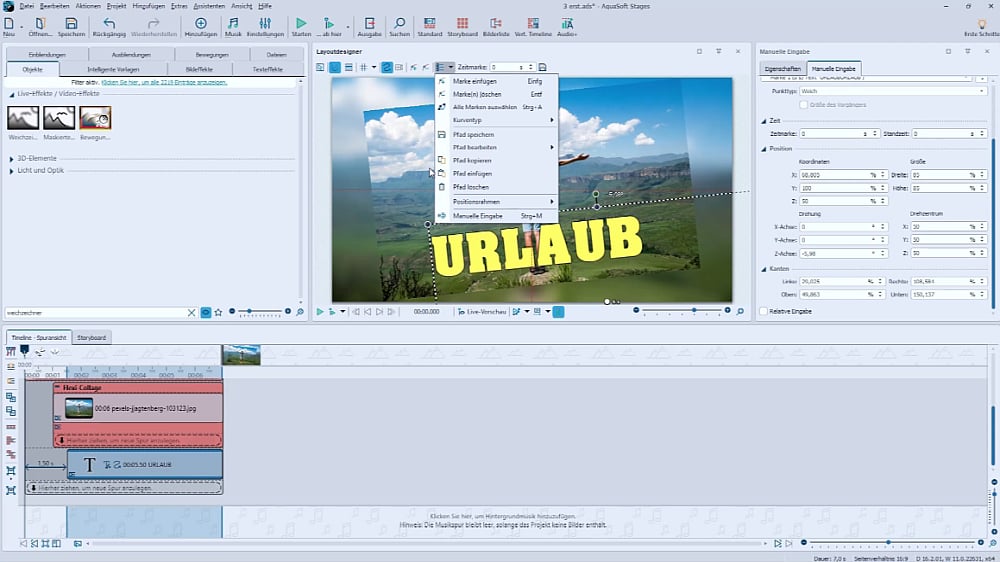
Task: Open the Punkttyp dropdown
Action: 892,91
